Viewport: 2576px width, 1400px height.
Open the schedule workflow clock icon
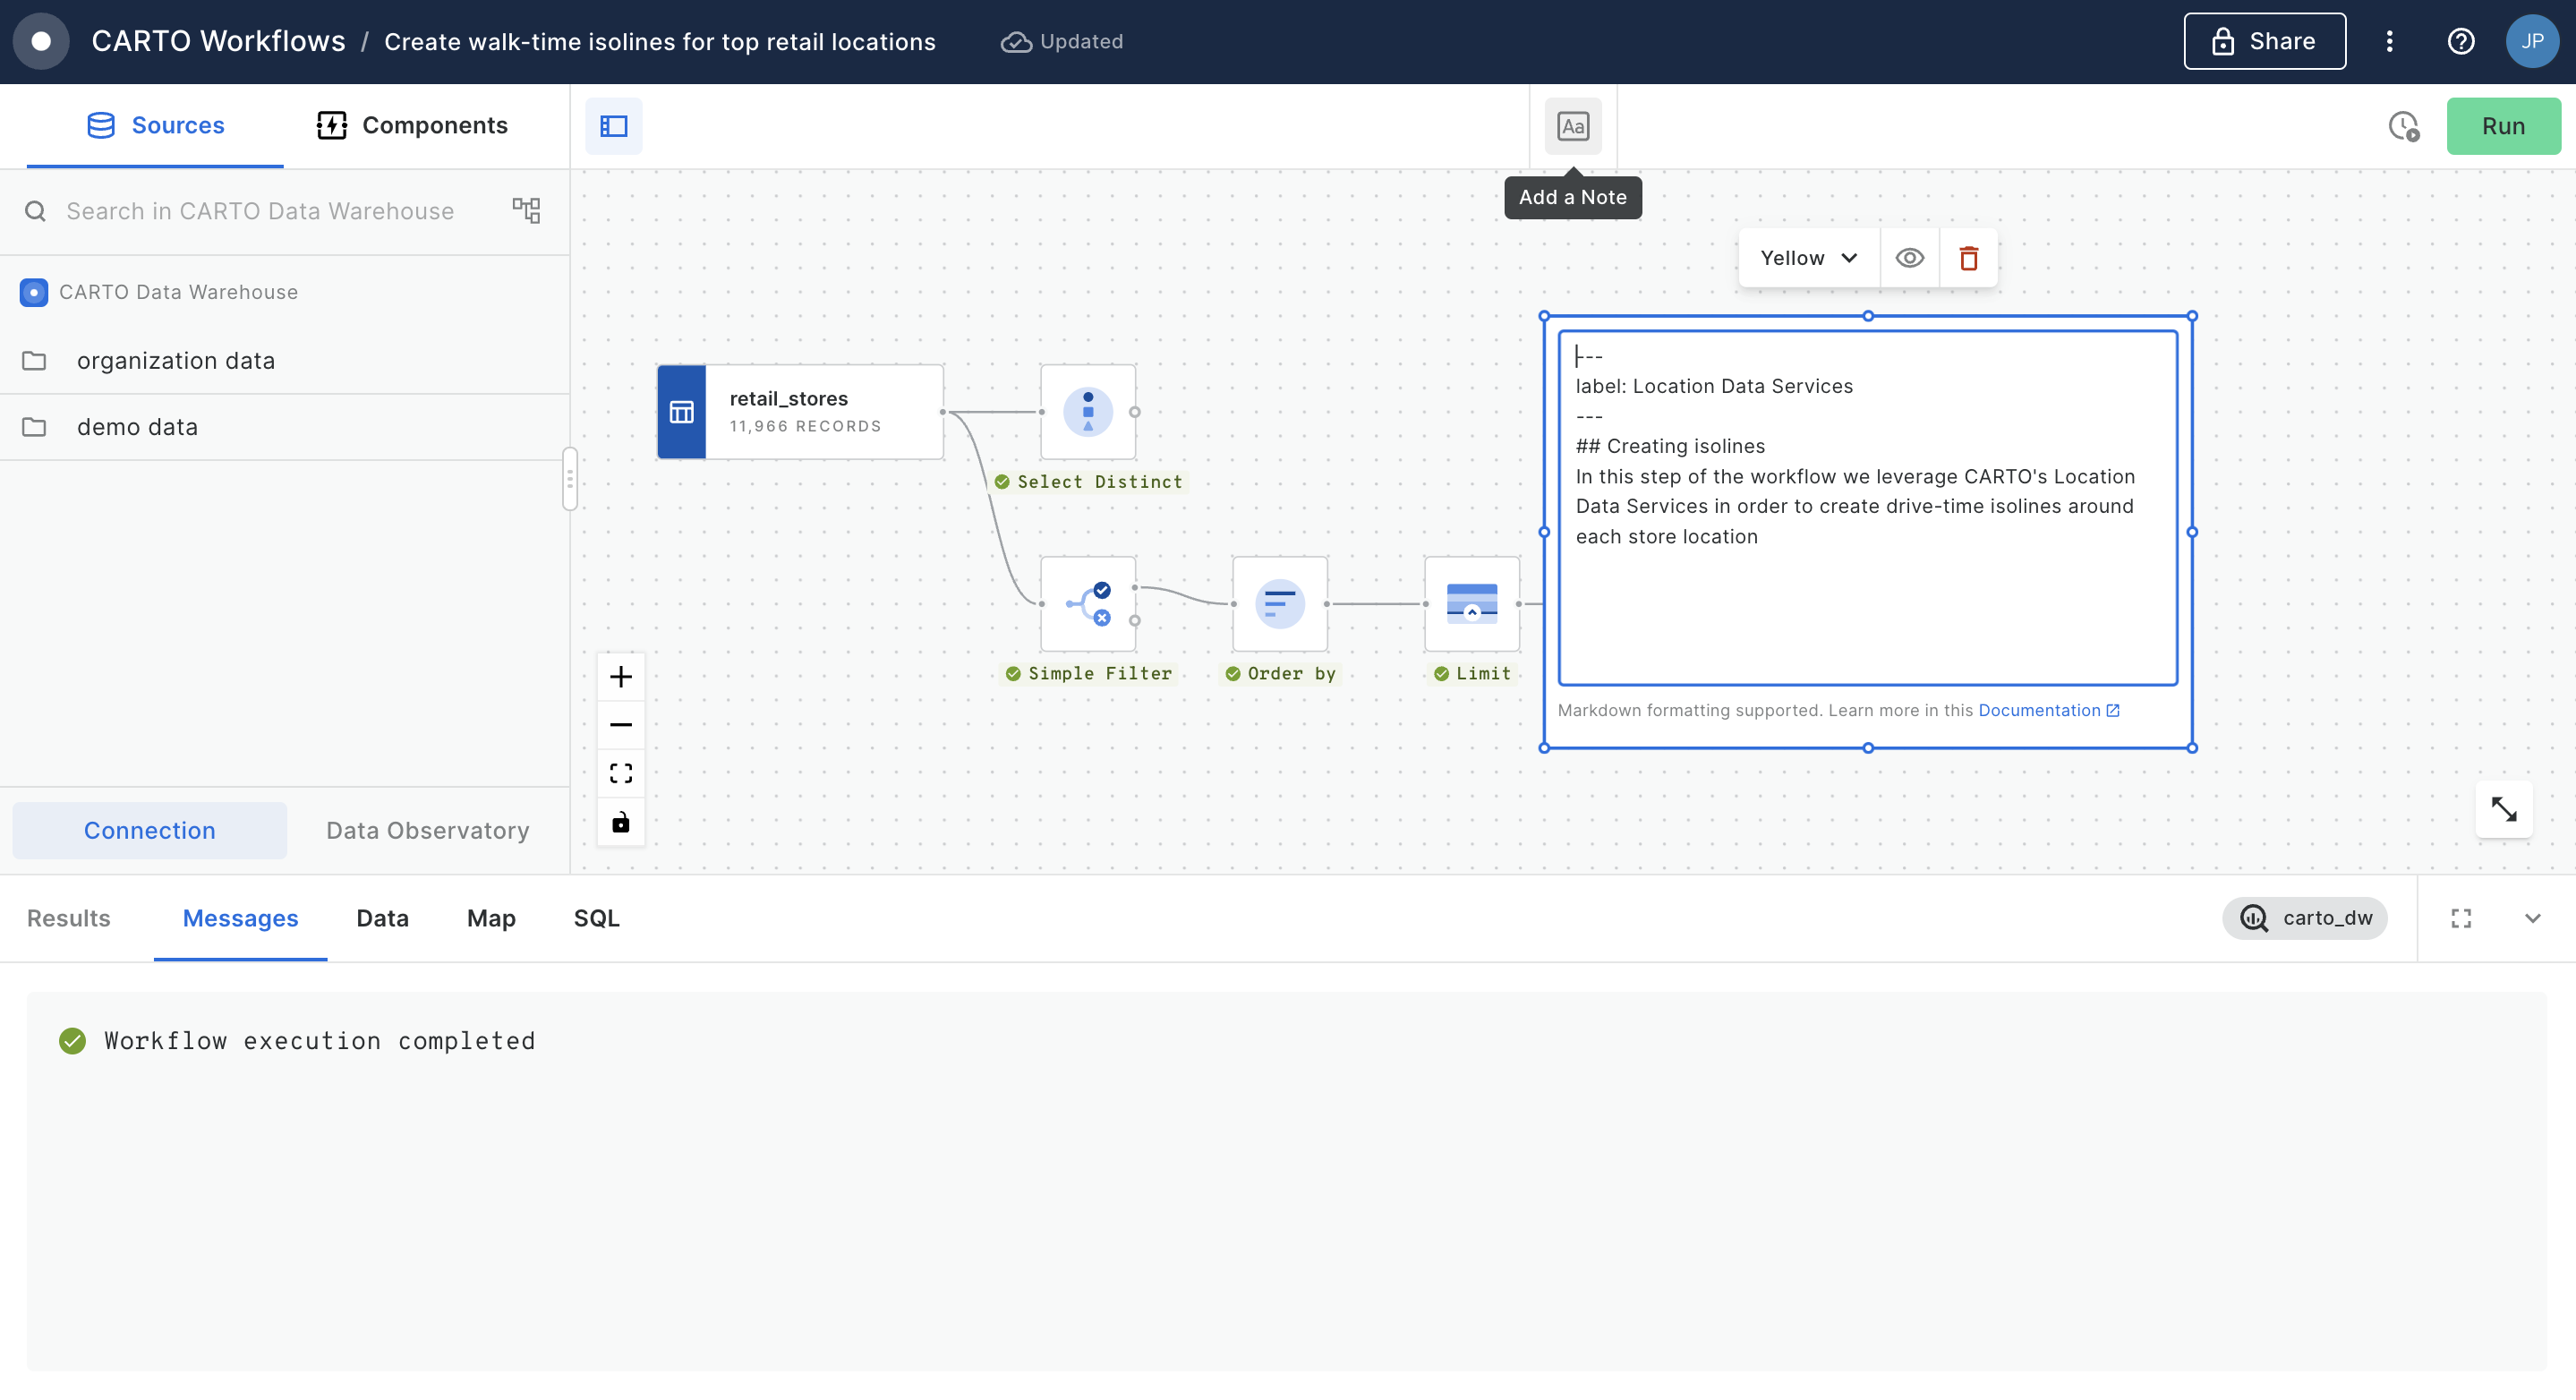[x=2403, y=126]
